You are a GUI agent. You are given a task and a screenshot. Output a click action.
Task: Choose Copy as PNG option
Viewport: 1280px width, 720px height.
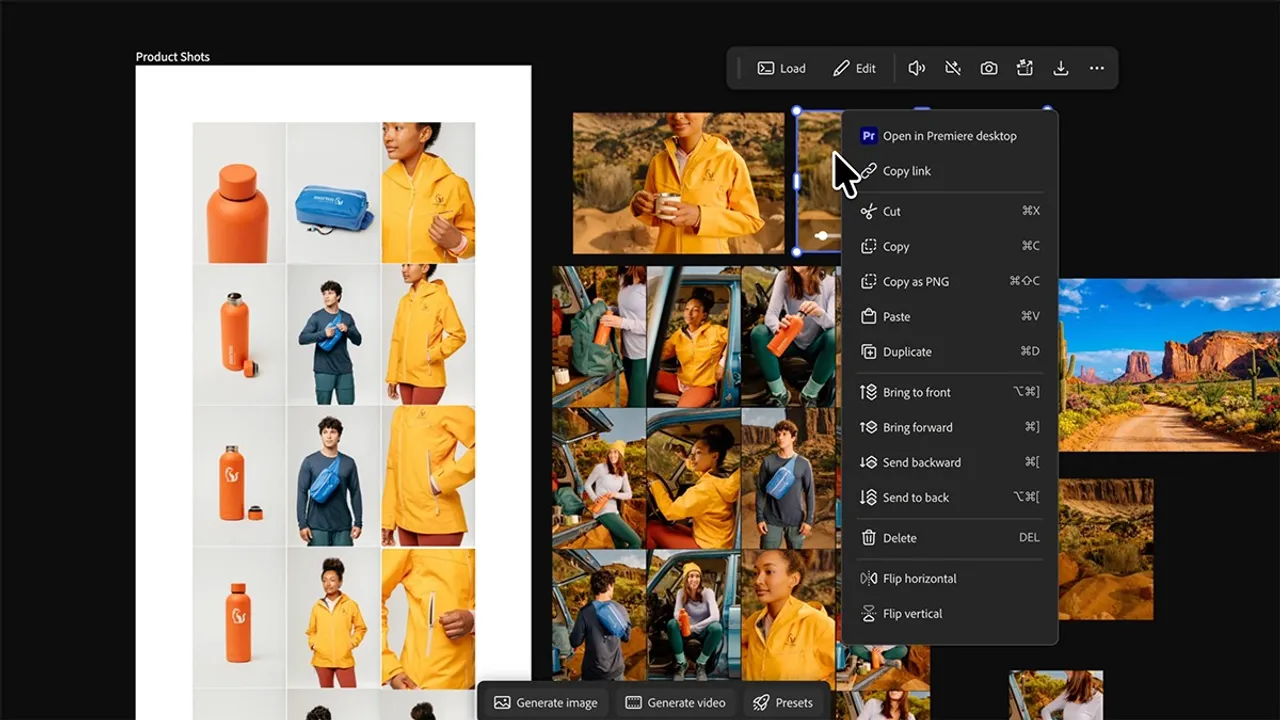[915, 281]
